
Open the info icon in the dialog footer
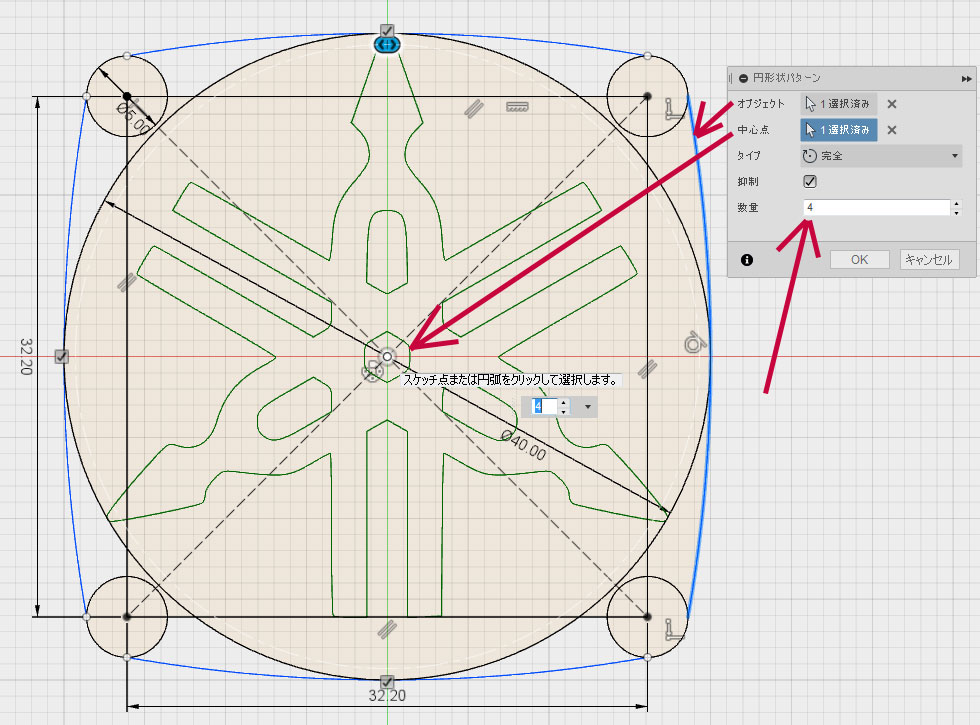click(746, 259)
